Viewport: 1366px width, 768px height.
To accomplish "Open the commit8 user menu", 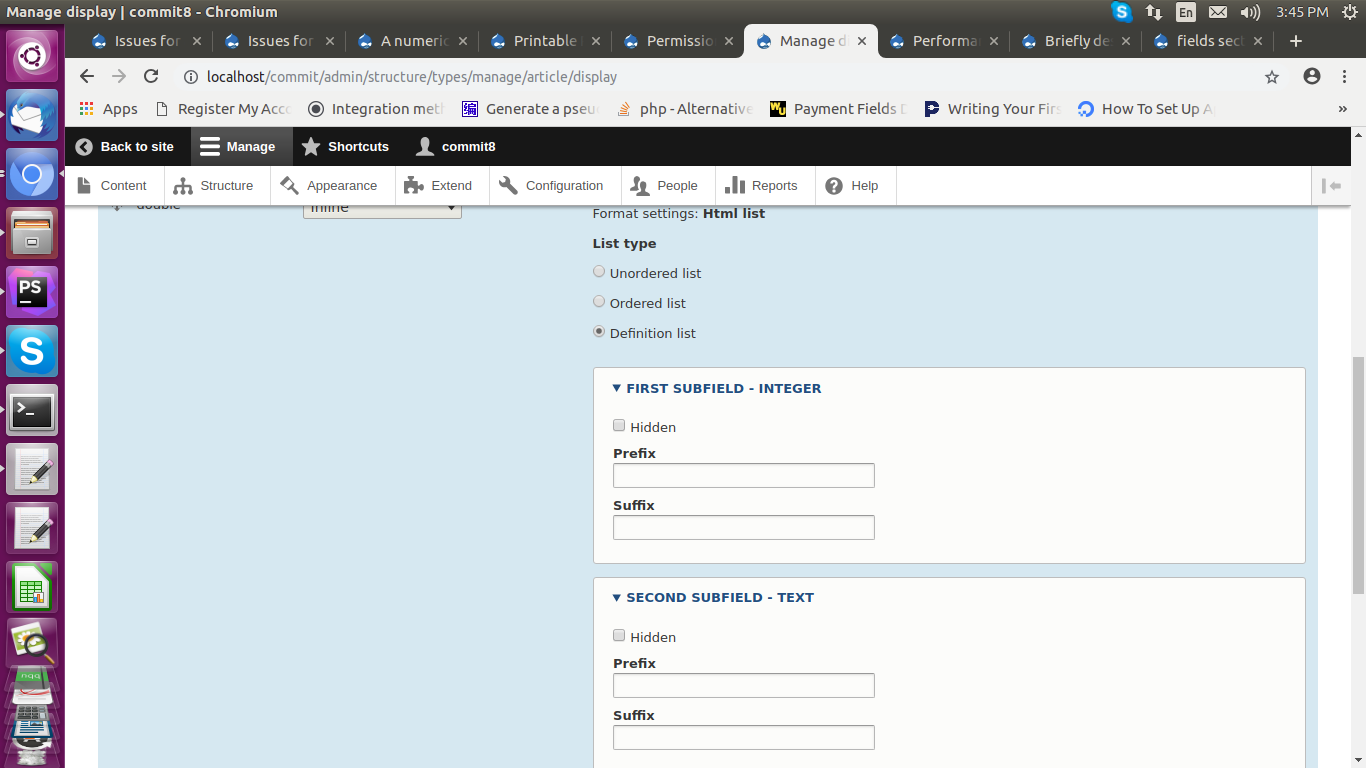I will pyautogui.click(x=456, y=146).
